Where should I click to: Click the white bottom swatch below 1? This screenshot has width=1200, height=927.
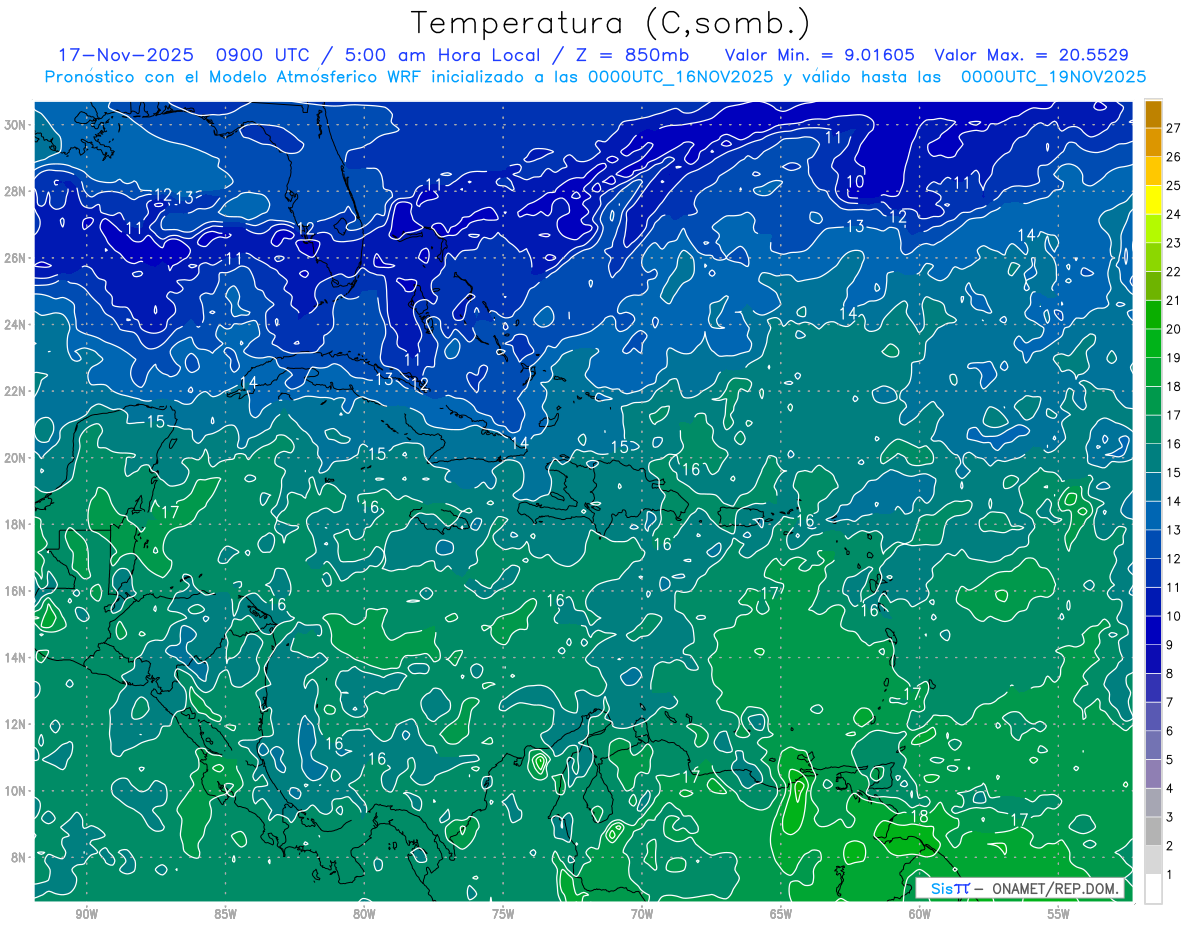pyautogui.click(x=1153, y=889)
